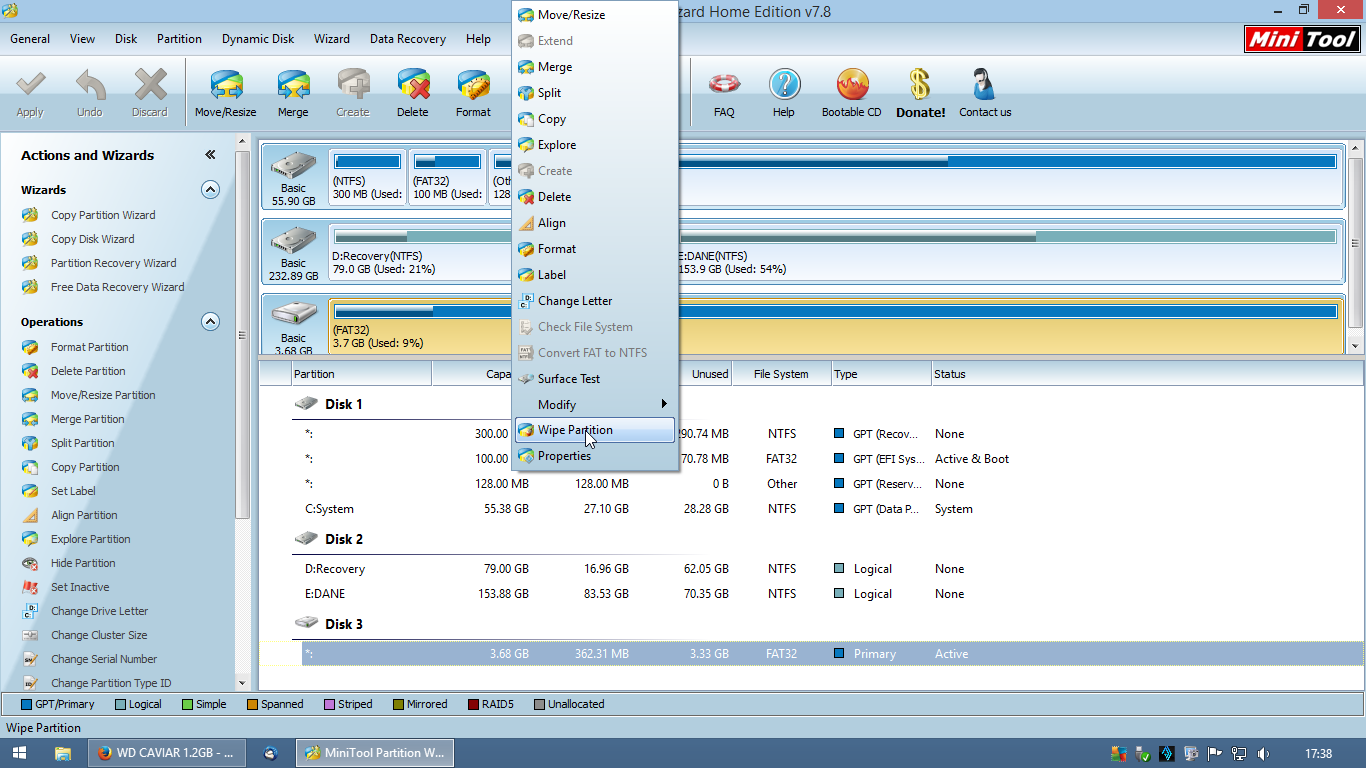Launch the Partition Recovery Wizard
Image resolution: width=1366 pixels, height=768 pixels.
[x=113, y=263]
